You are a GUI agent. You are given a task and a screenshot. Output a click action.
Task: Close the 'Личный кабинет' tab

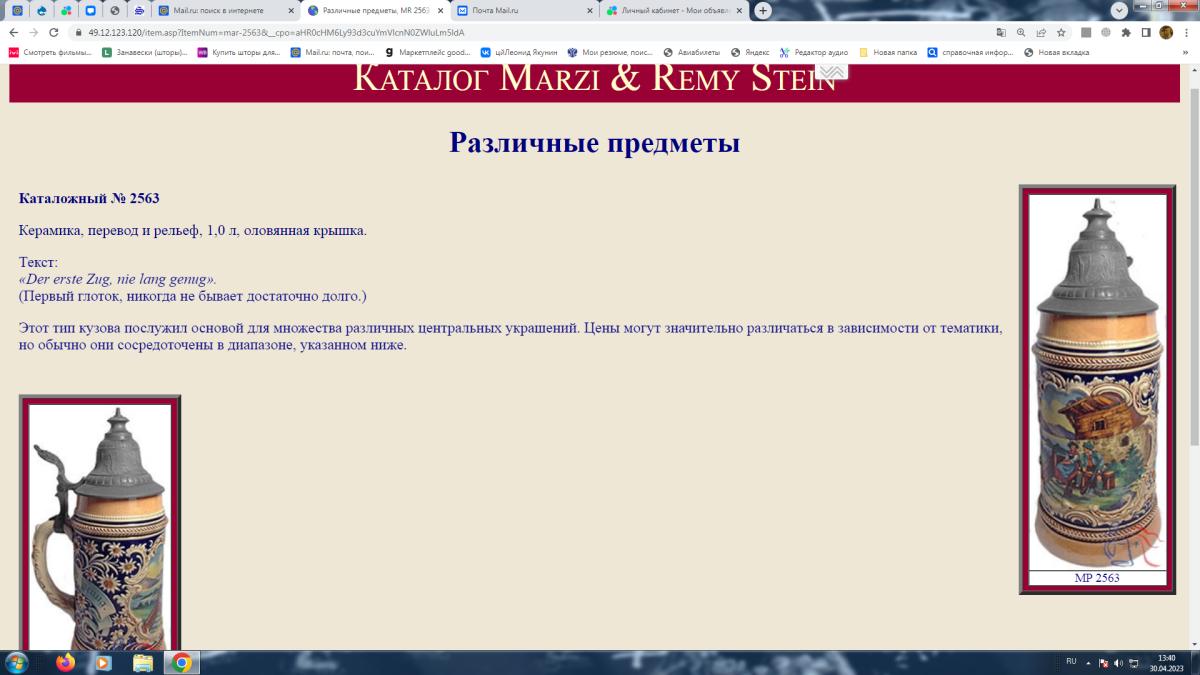point(738,11)
